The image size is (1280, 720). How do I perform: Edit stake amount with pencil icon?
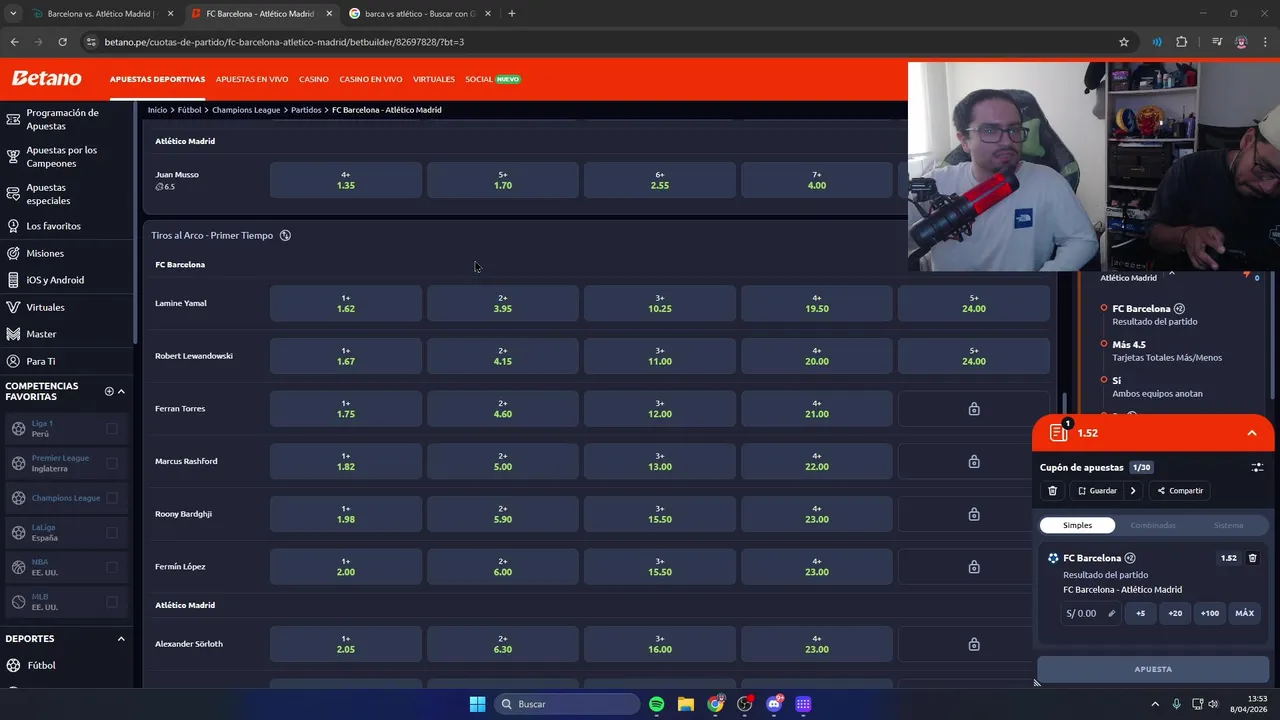[x=1111, y=613]
